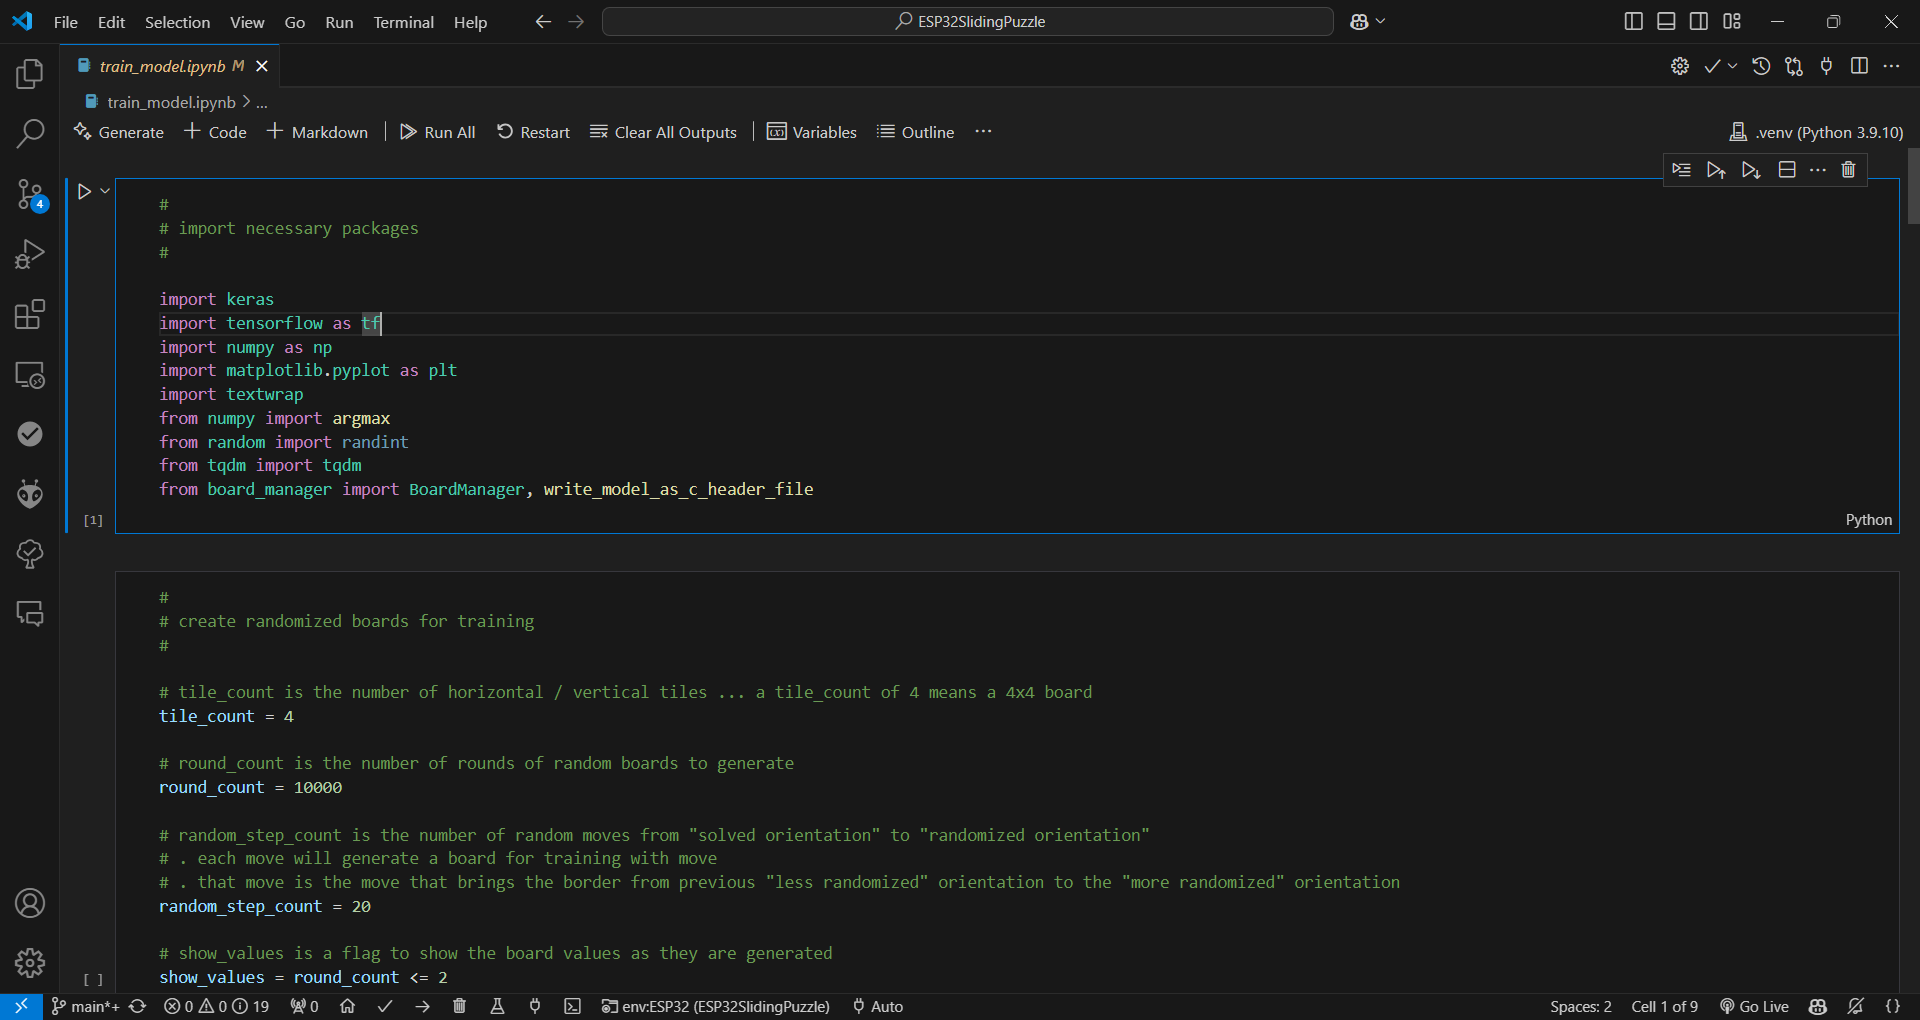
Task: Open the Edit menu
Action: pos(111,22)
